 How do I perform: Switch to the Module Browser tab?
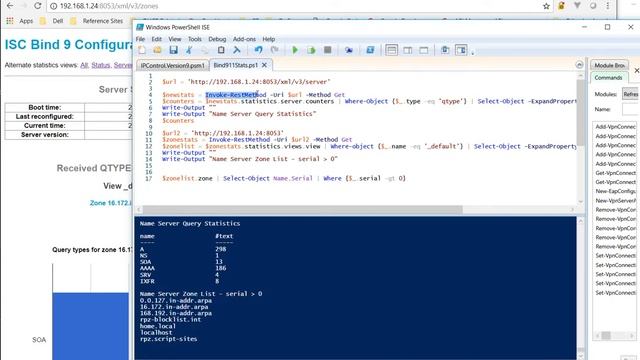609,65
